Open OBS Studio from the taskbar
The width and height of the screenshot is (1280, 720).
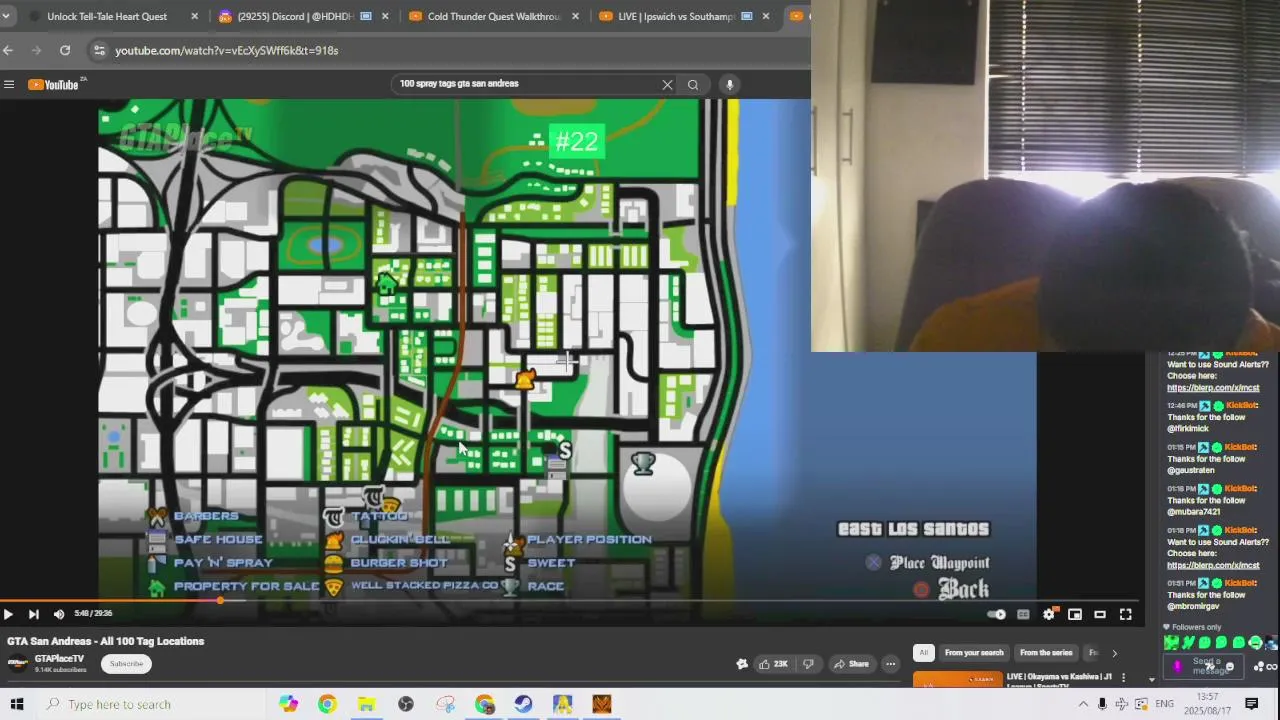click(x=405, y=704)
